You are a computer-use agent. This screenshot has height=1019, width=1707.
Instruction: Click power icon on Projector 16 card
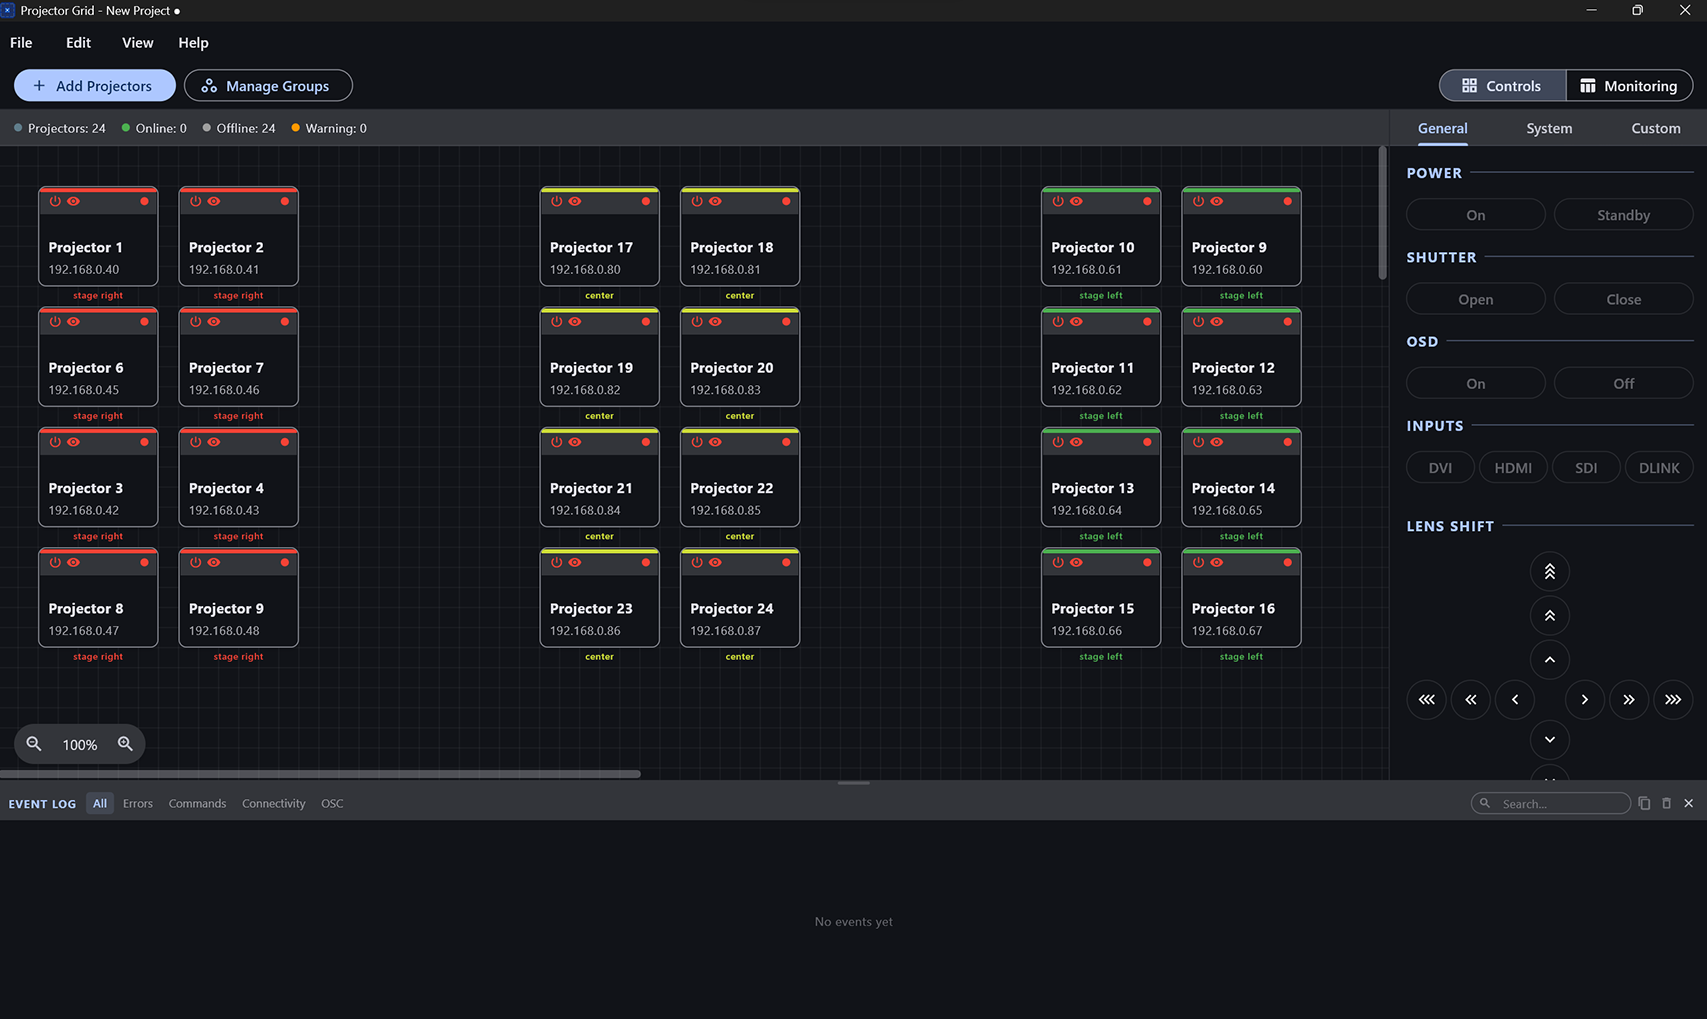pos(1198,562)
